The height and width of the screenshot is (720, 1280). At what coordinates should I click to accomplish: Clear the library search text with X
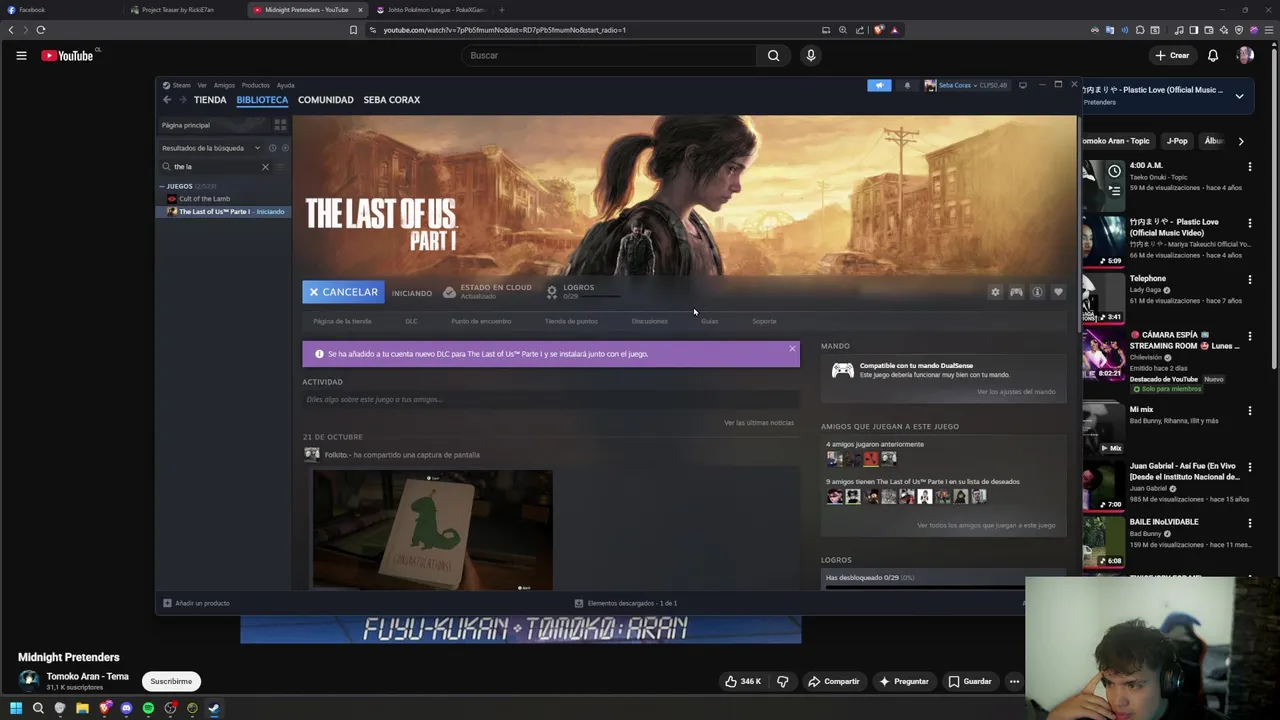[265, 167]
